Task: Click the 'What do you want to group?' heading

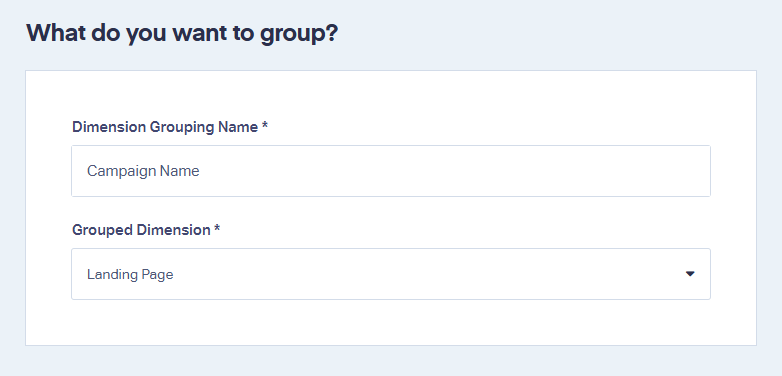Action: 182,34
